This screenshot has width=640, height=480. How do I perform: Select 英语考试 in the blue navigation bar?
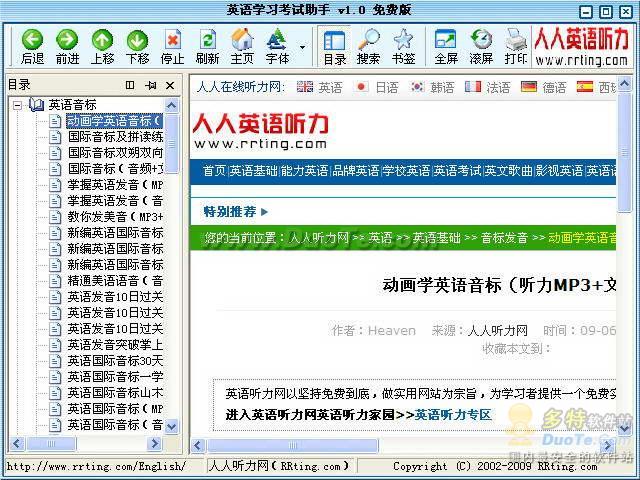tap(457, 171)
